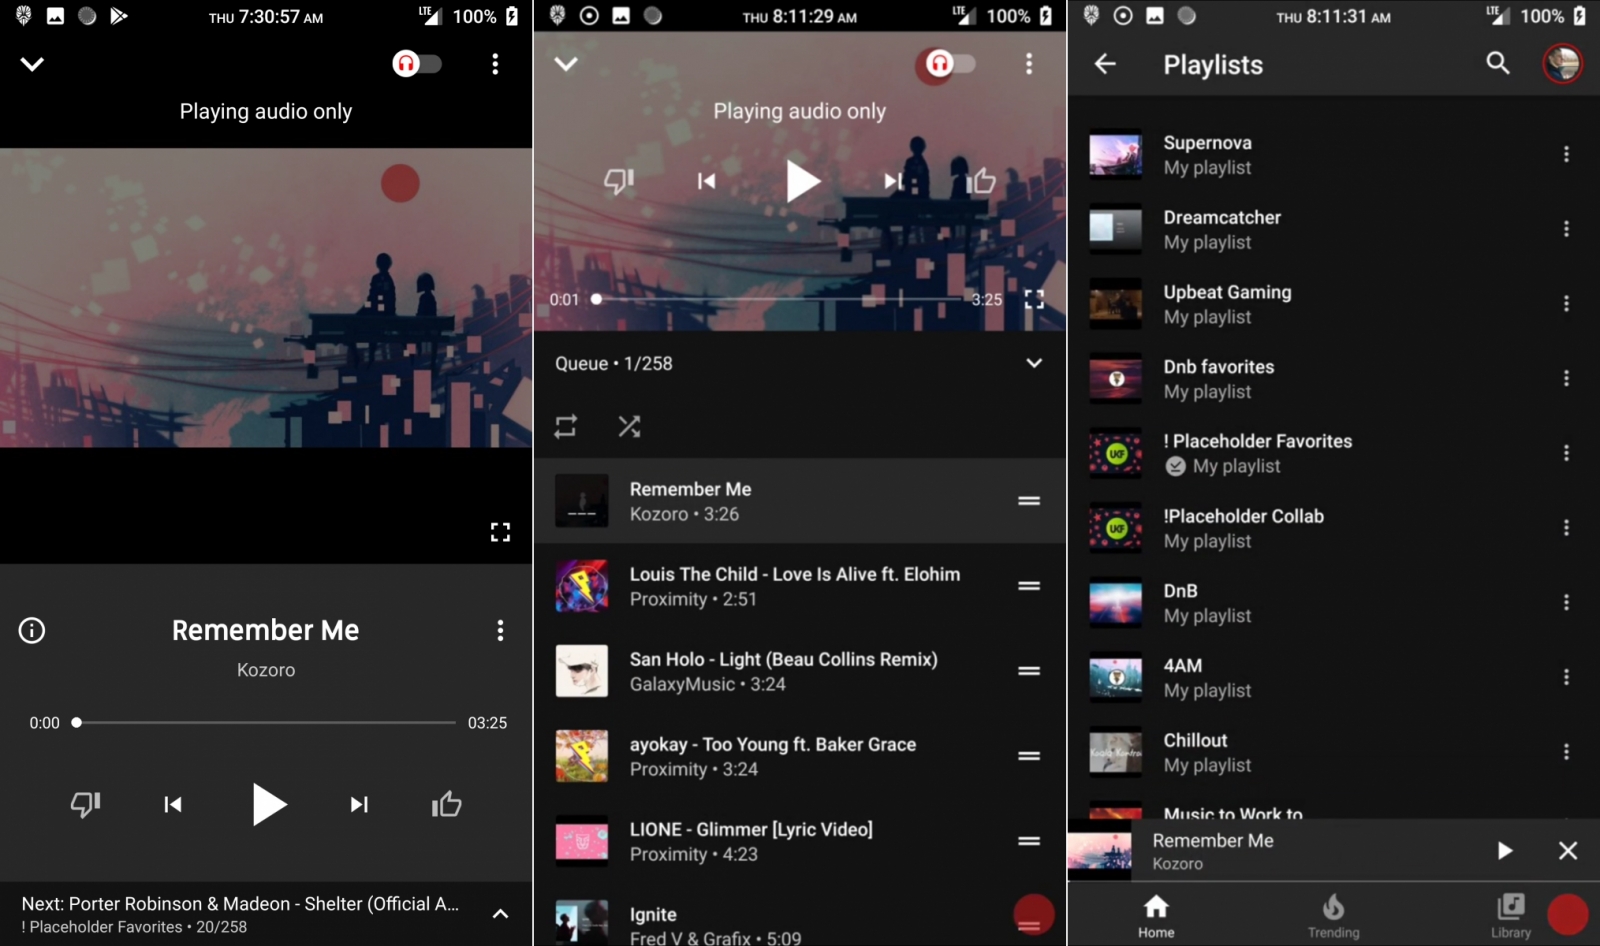The height and width of the screenshot is (946, 1600).
Task: Expand the Next: Porter Robinson queue bar
Action: [x=501, y=914]
